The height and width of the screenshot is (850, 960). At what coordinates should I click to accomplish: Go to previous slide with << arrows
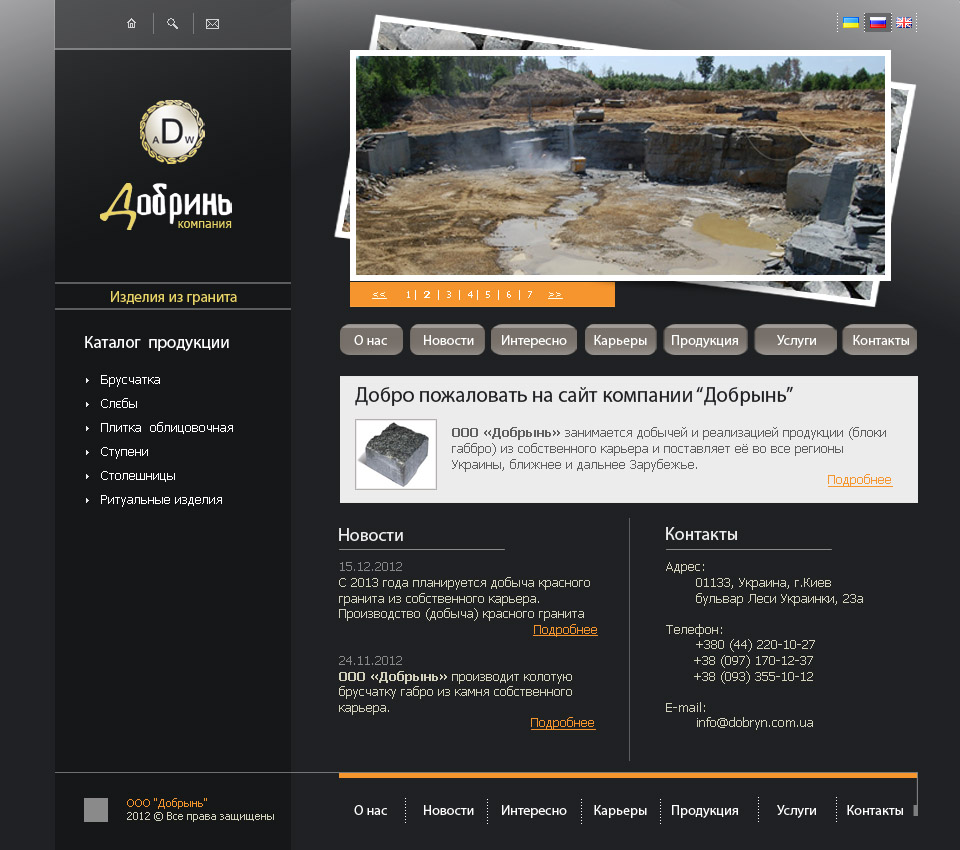pyautogui.click(x=379, y=295)
